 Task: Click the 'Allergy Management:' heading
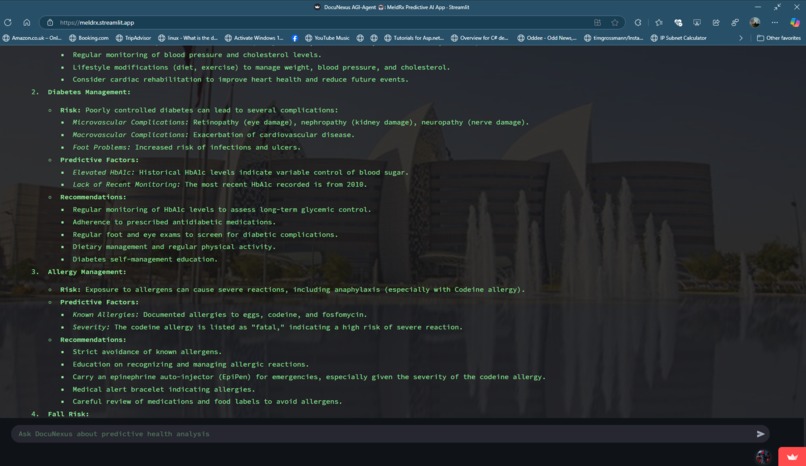pos(87,272)
